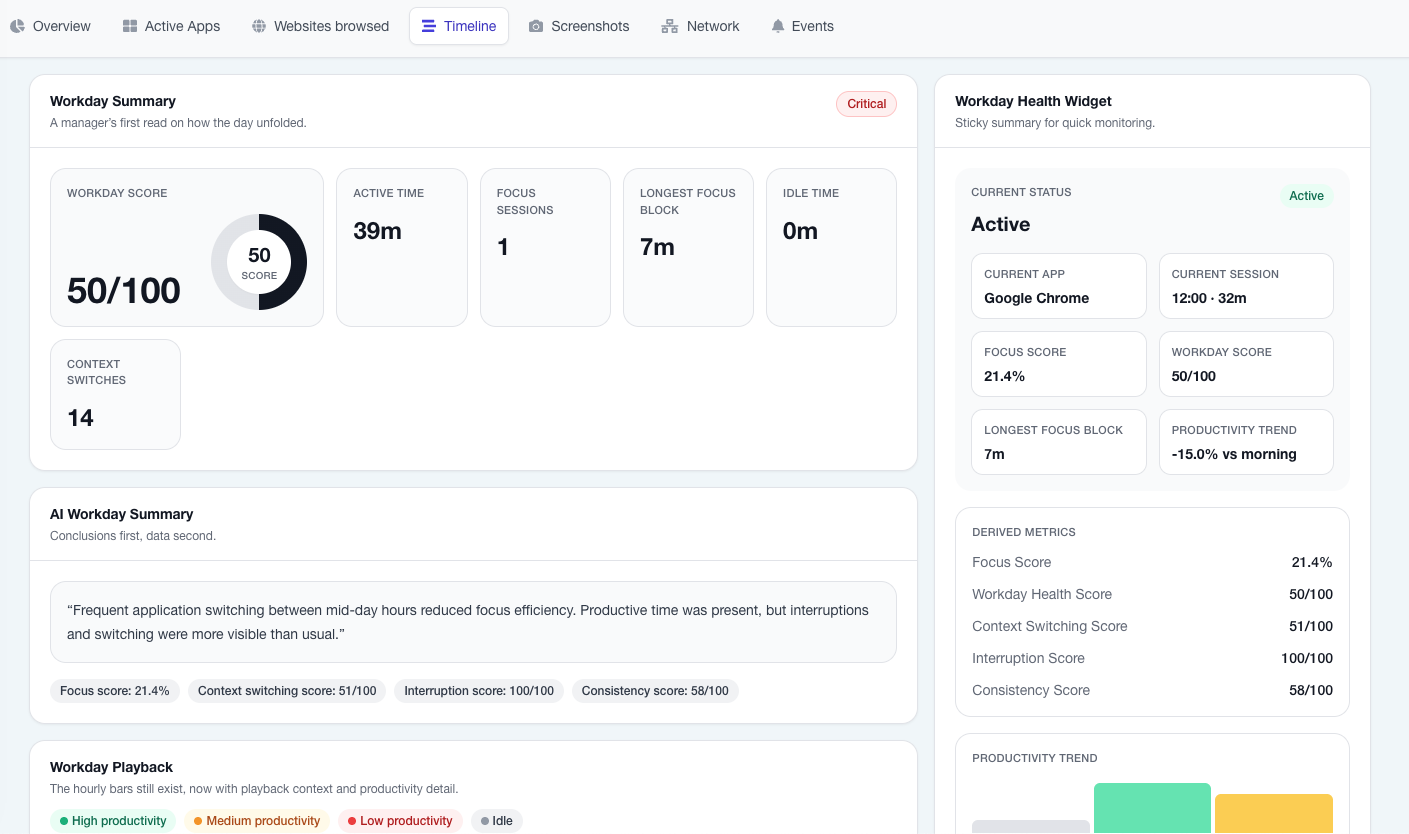Viewport: 1409px width, 834px height.
Task: Select the Focus Sessions card
Action: point(545,247)
